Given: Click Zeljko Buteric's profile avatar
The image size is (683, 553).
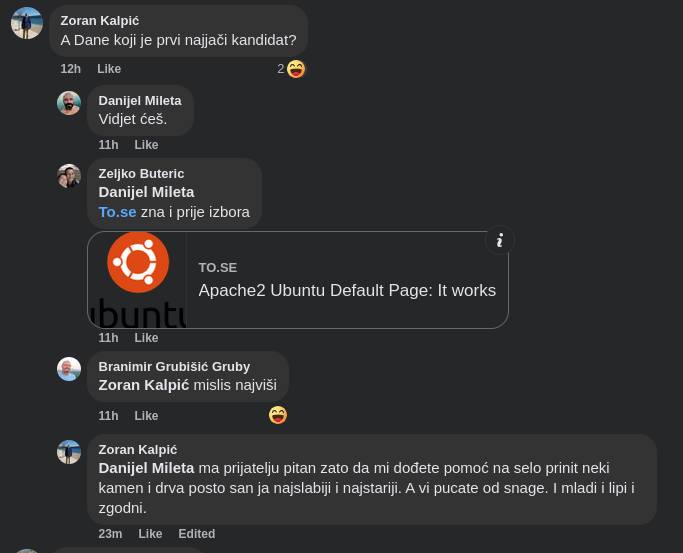Looking at the screenshot, I should [x=69, y=177].
